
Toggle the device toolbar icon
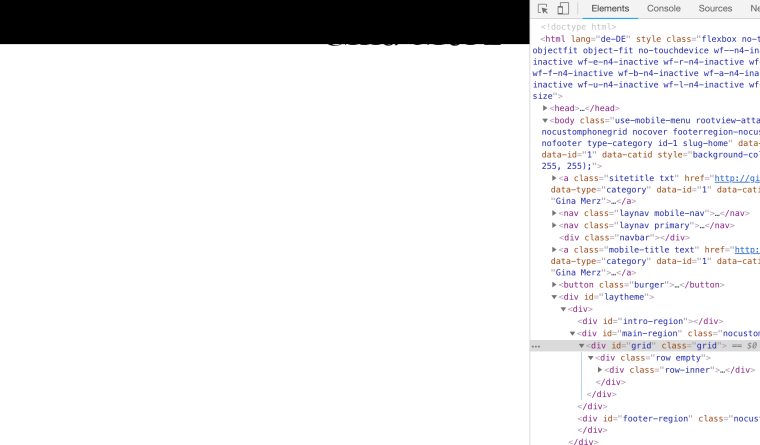[x=563, y=9]
